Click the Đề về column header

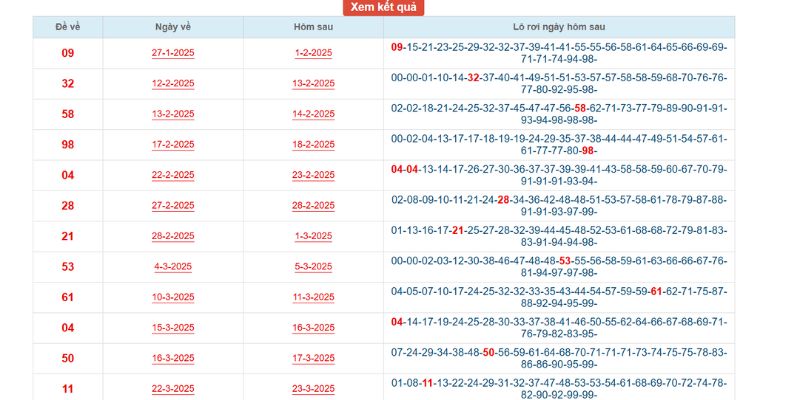(68, 27)
